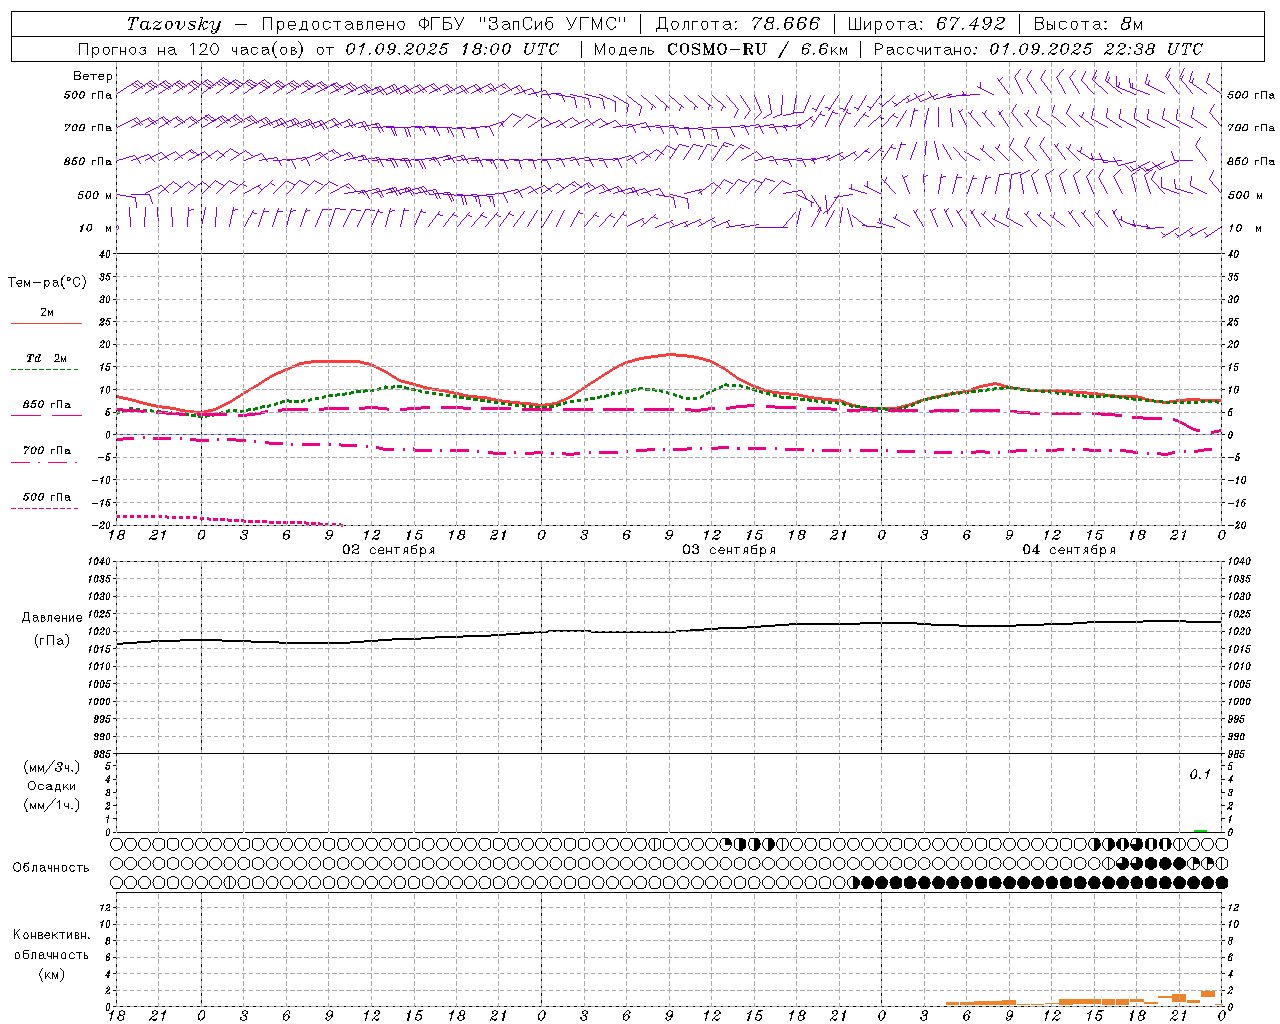Click the "Осадки" precipitation label
Viewport: 1280px width, 1024px height.
coord(52,786)
